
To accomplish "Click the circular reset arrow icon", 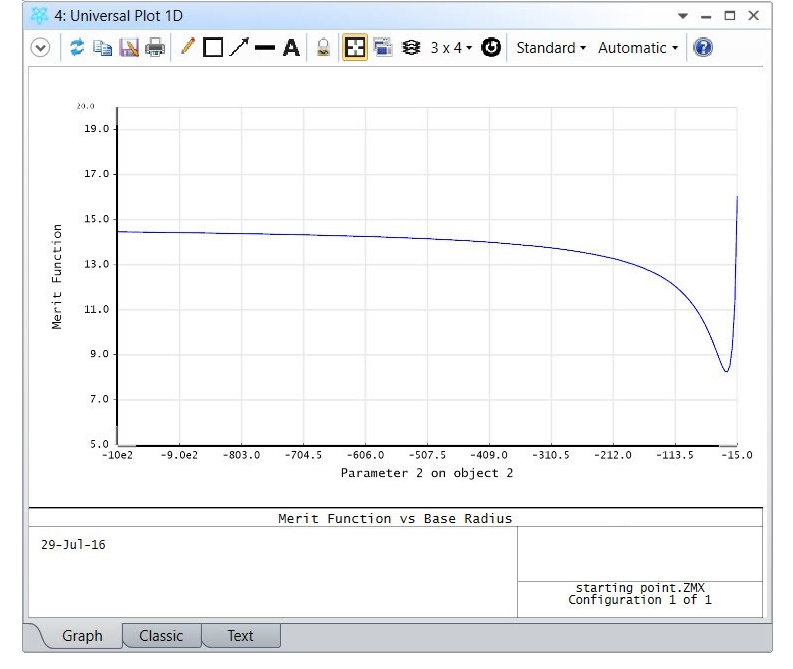I will pyautogui.click(x=491, y=48).
